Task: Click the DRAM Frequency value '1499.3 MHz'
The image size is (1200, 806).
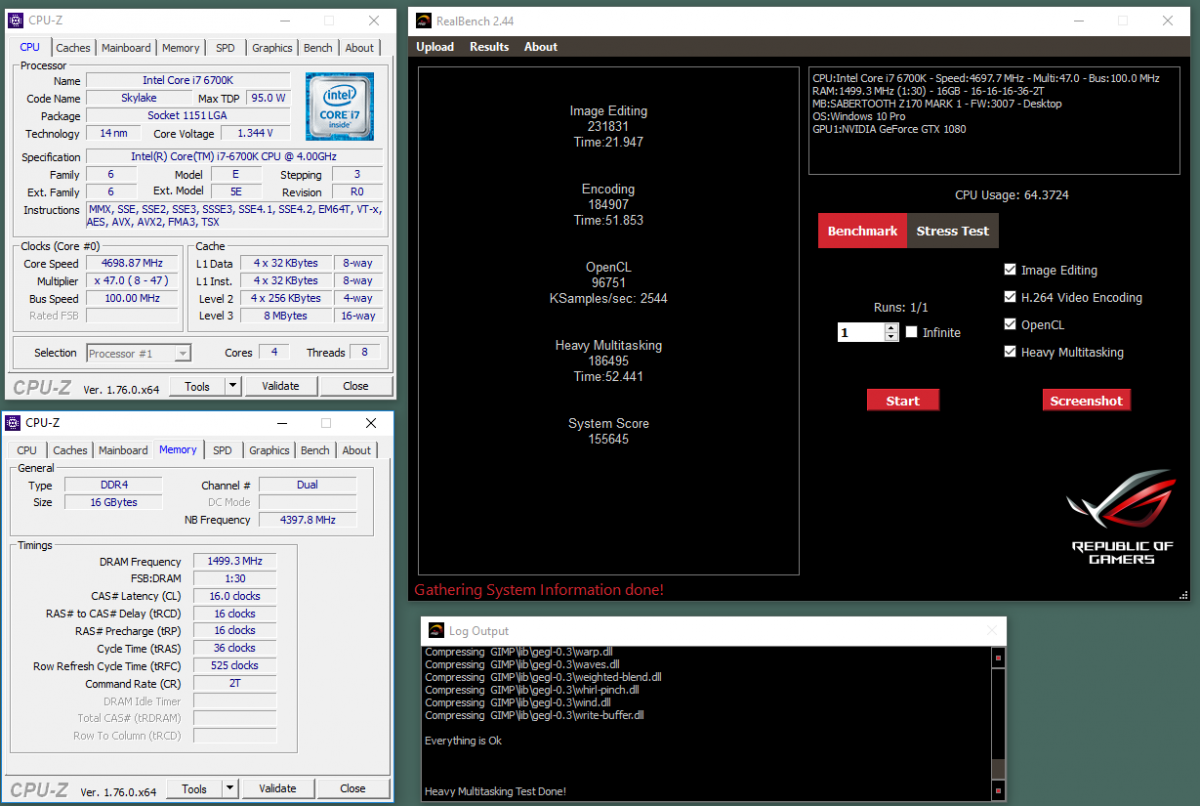Action: (x=234, y=562)
